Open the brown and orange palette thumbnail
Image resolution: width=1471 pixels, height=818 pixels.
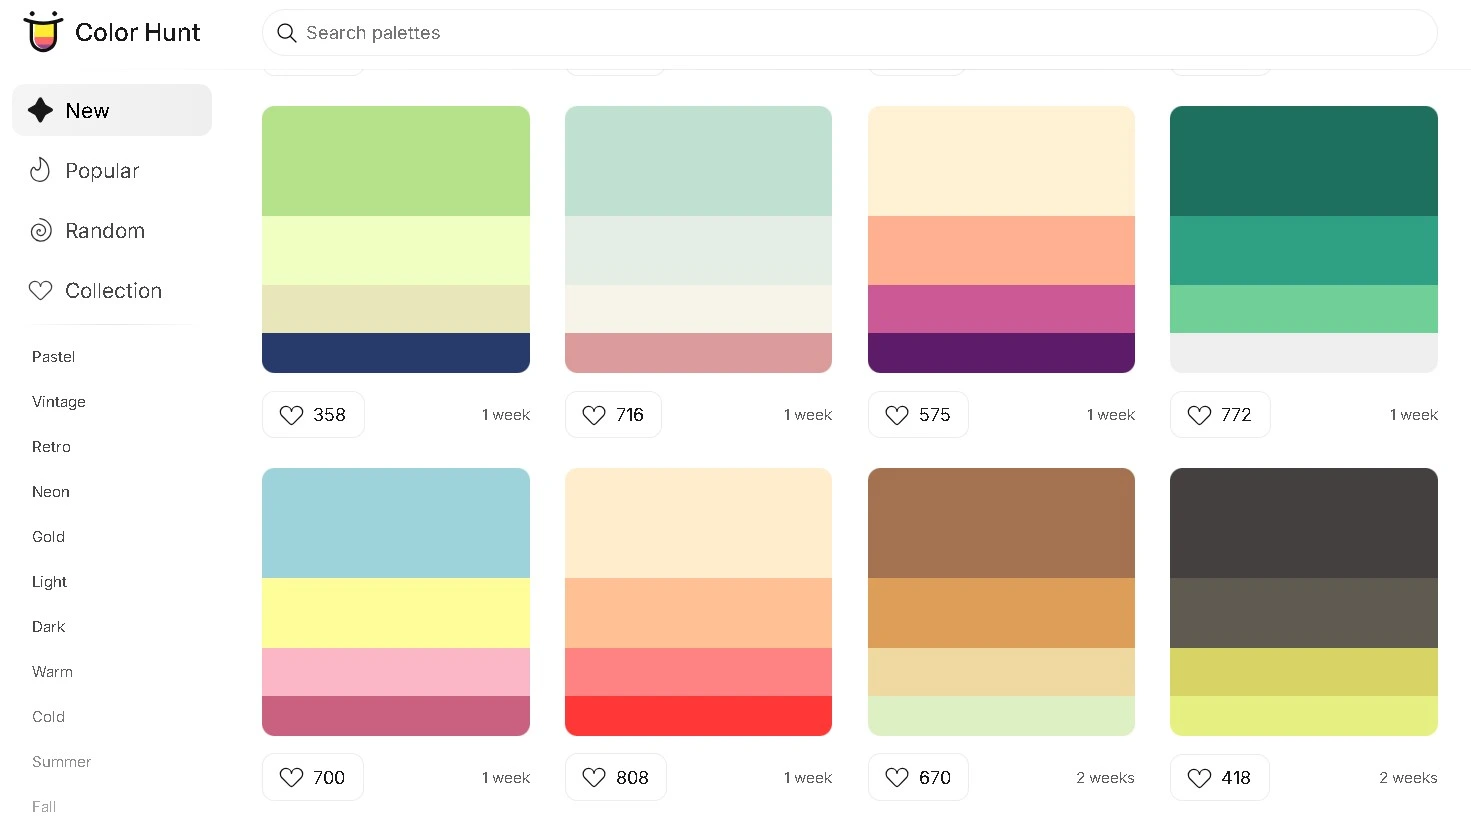[1000, 600]
